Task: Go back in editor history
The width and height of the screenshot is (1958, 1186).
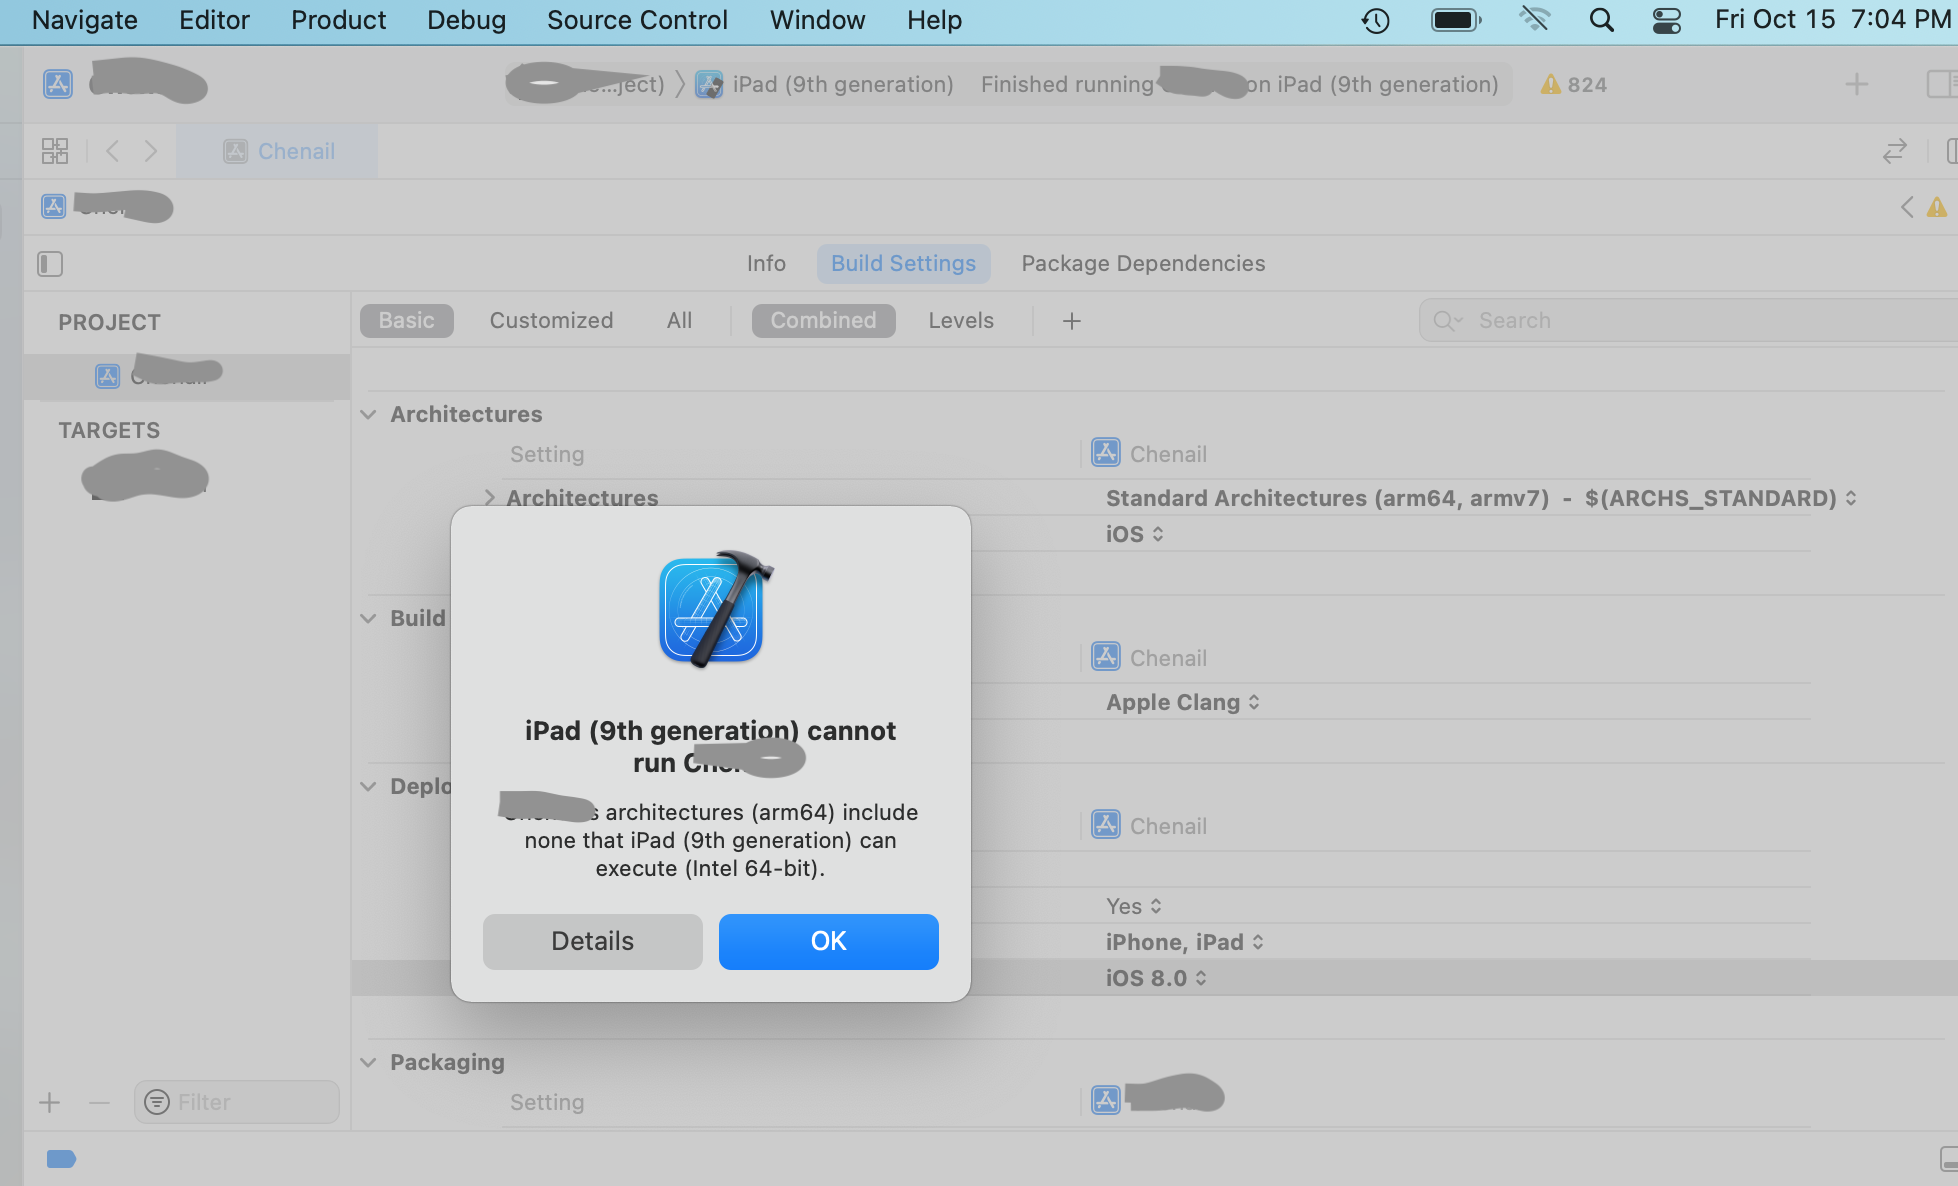Action: point(112,151)
